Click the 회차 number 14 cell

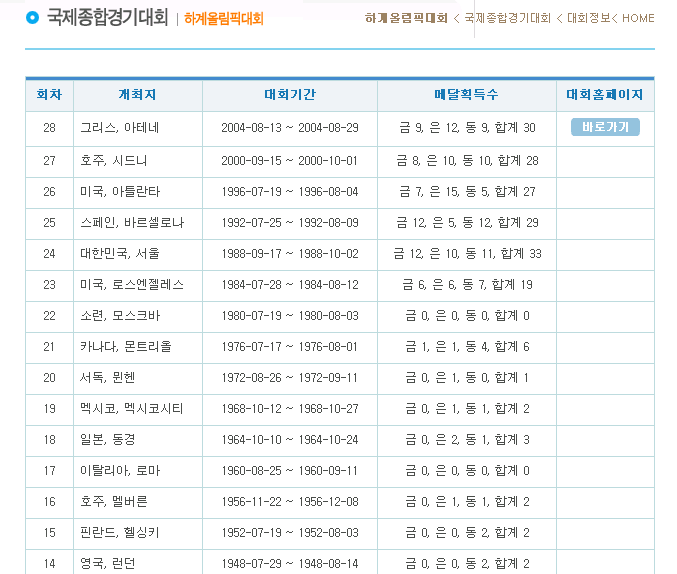tap(49, 564)
